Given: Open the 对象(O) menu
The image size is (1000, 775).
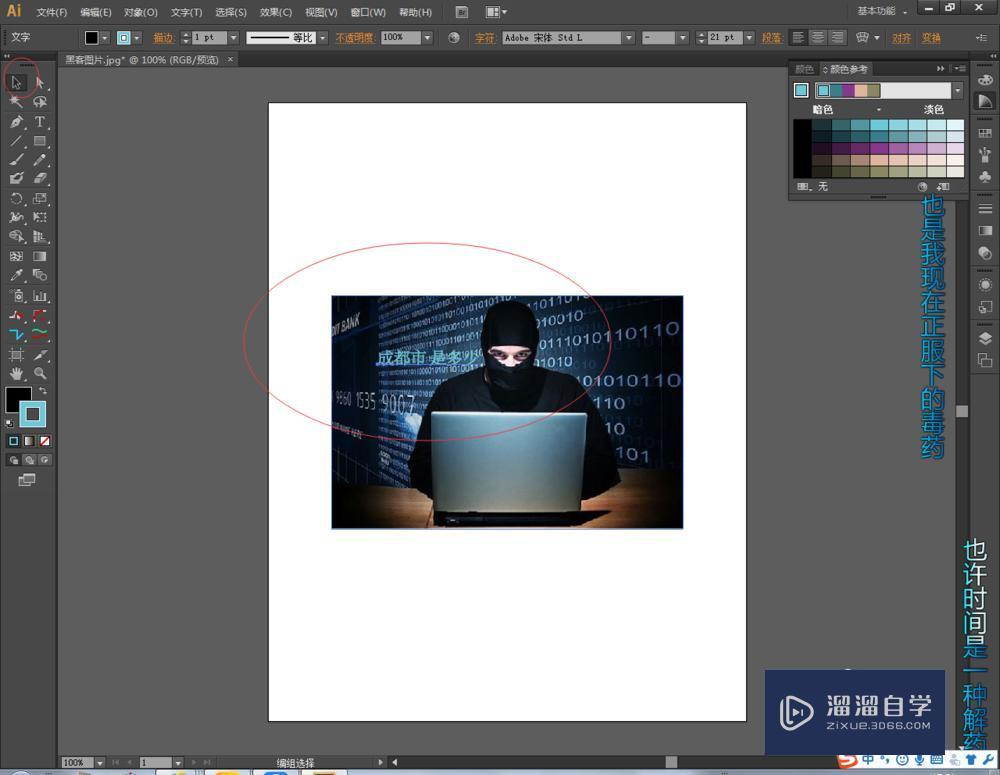Looking at the screenshot, I should pyautogui.click(x=140, y=12).
